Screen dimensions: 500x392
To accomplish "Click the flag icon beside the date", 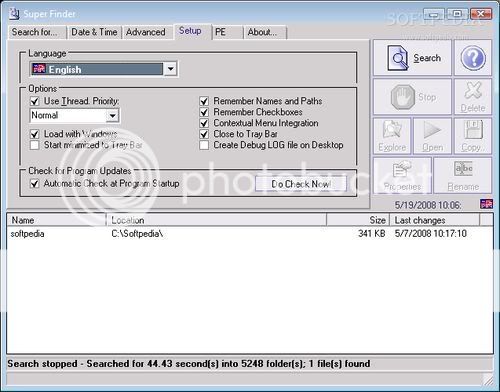I will (x=486, y=204).
